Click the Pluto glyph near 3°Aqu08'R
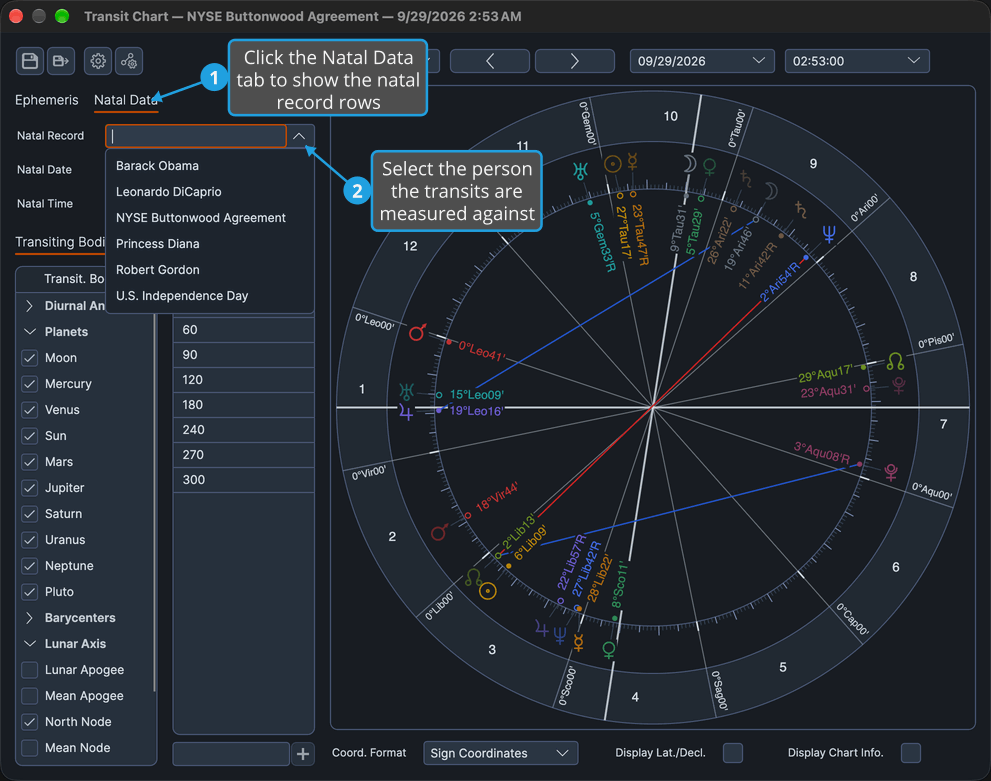This screenshot has width=991, height=781. coord(891,472)
